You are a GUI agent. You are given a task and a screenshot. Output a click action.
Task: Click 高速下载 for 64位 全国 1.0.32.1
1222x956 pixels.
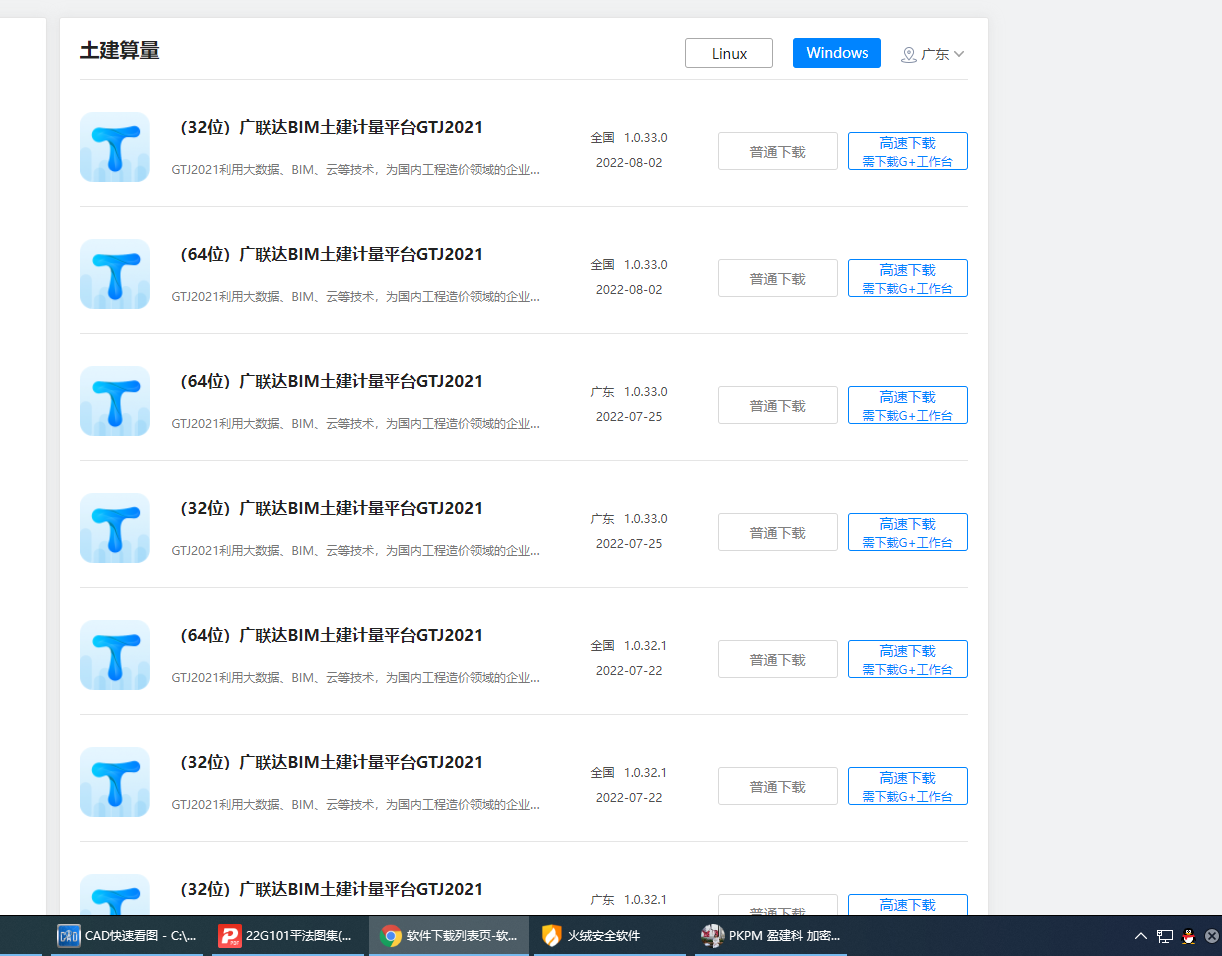click(908, 659)
